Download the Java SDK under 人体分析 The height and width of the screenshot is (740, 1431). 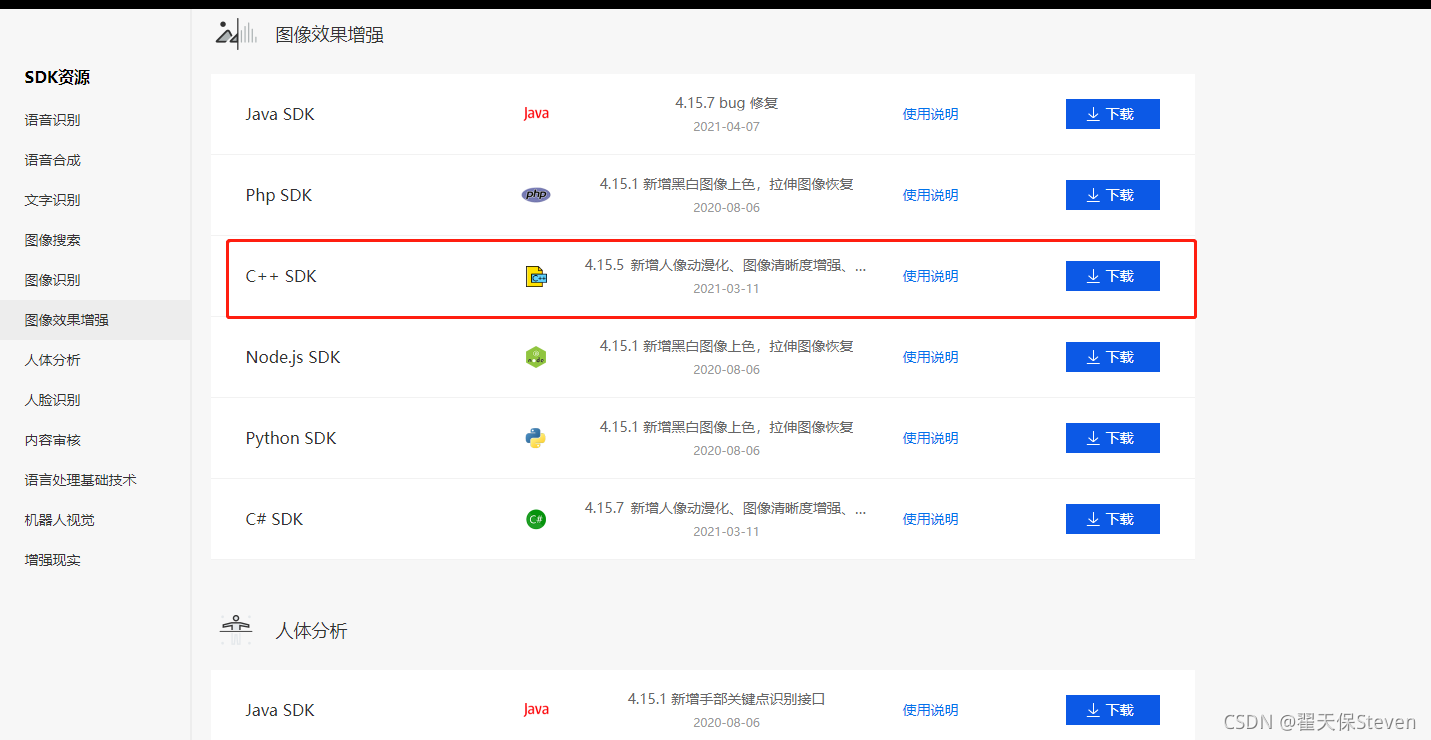[1113, 710]
